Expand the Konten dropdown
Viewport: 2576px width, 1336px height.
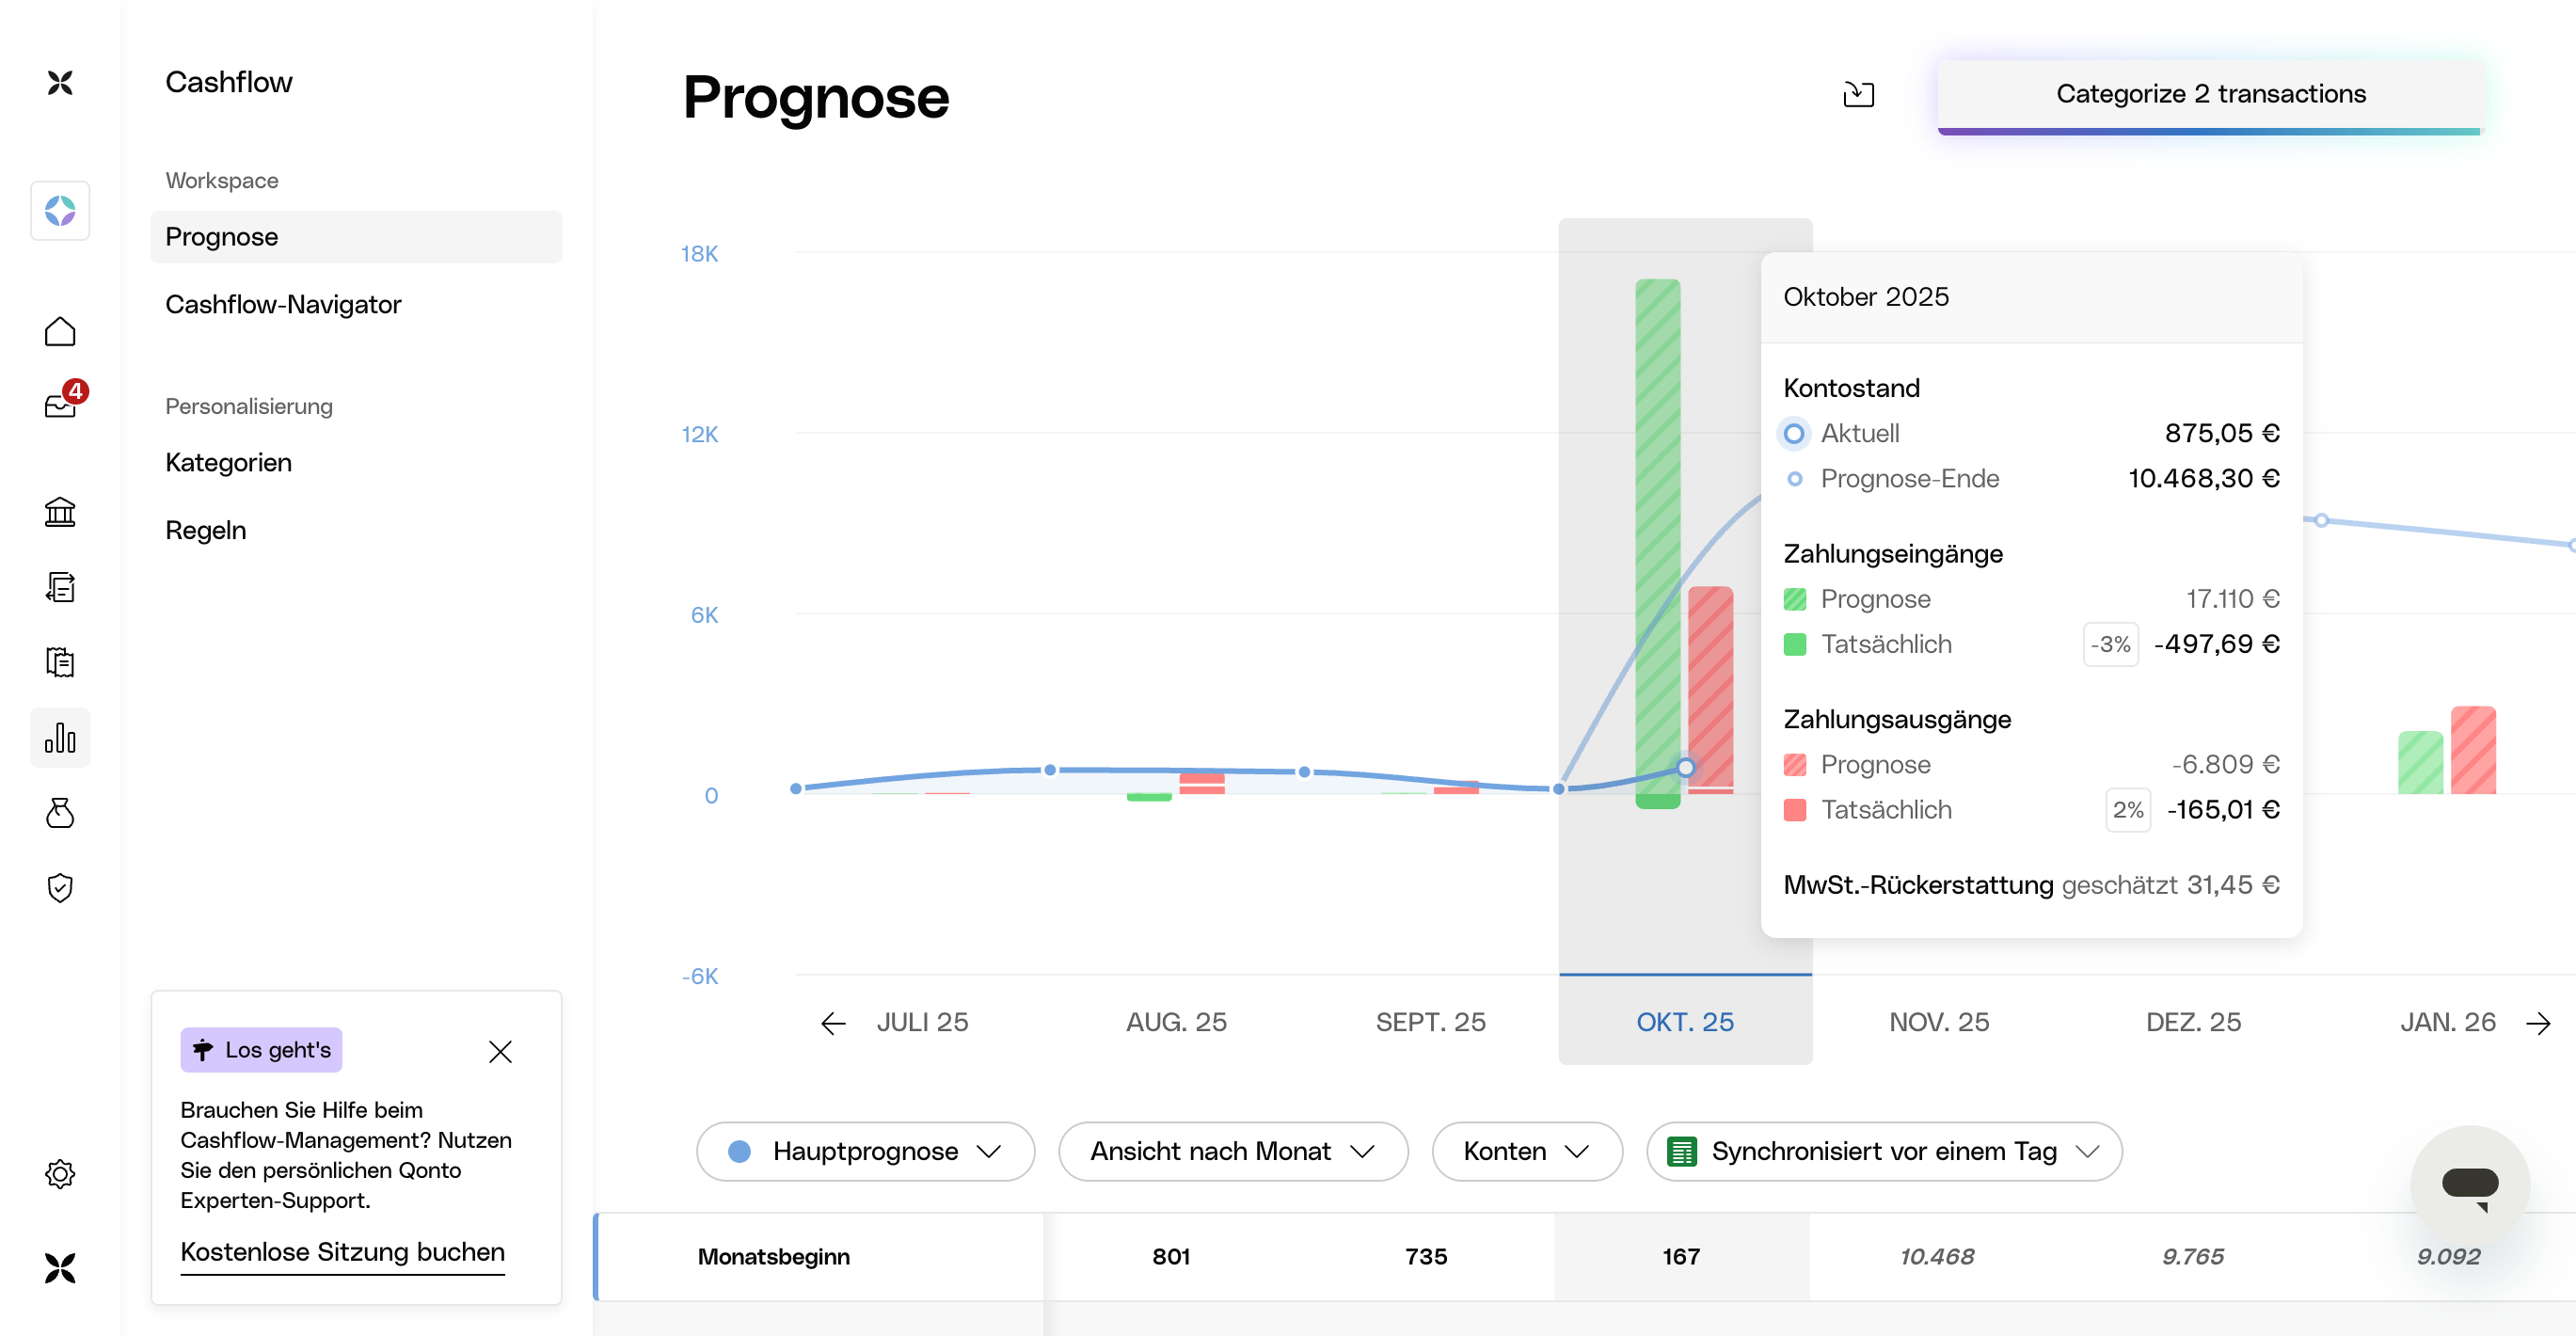[x=1526, y=1151]
